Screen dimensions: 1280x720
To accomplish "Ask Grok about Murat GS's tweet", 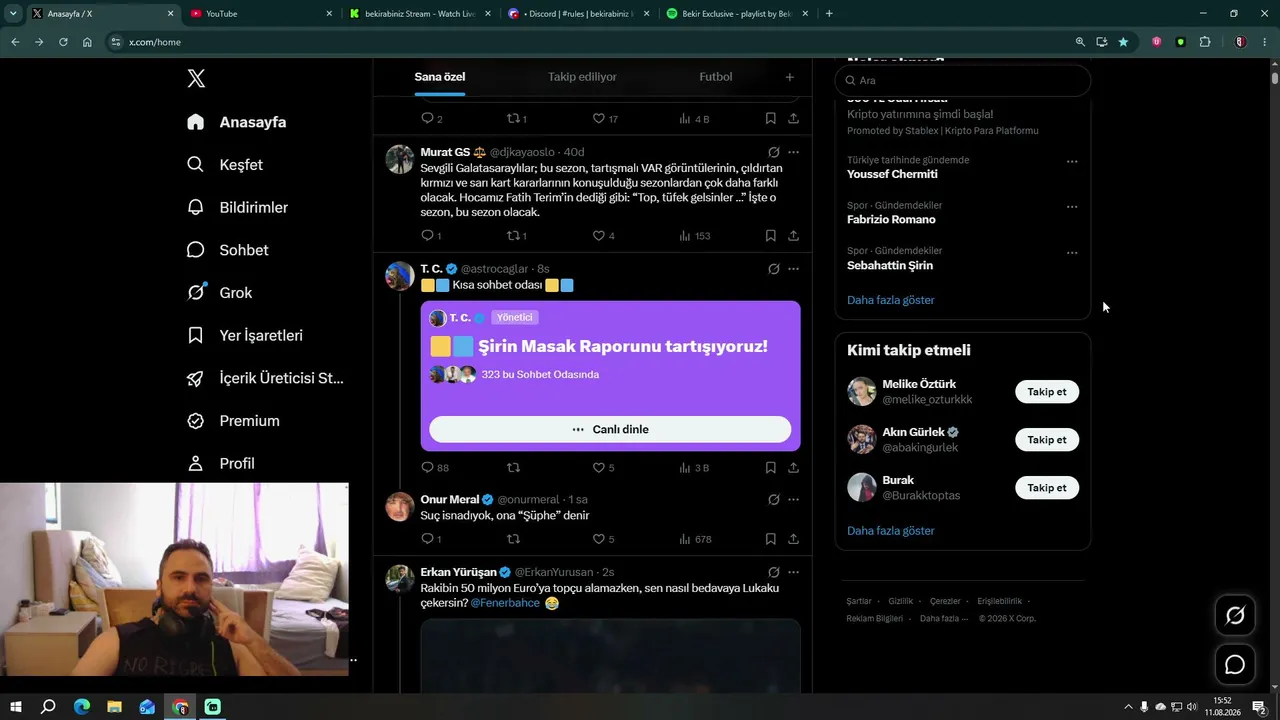I will click(x=773, y=153).
